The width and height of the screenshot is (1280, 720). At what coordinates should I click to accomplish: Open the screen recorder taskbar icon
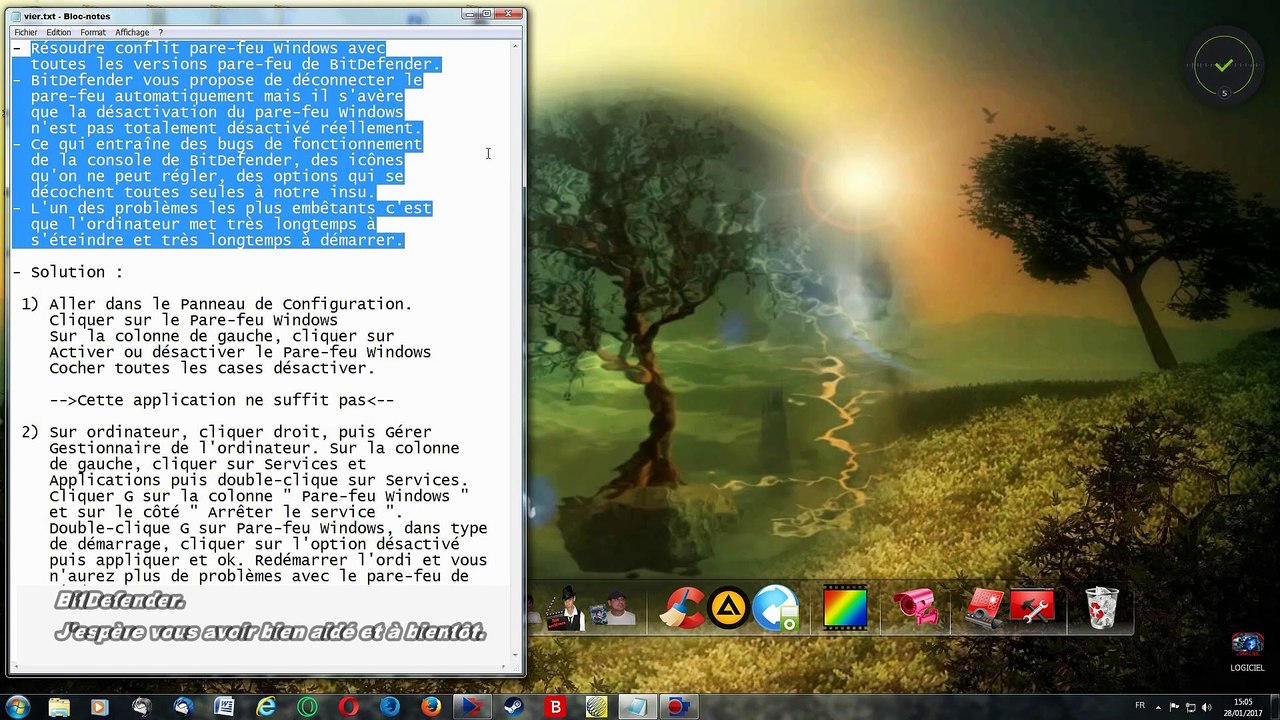tap(679, 707)
